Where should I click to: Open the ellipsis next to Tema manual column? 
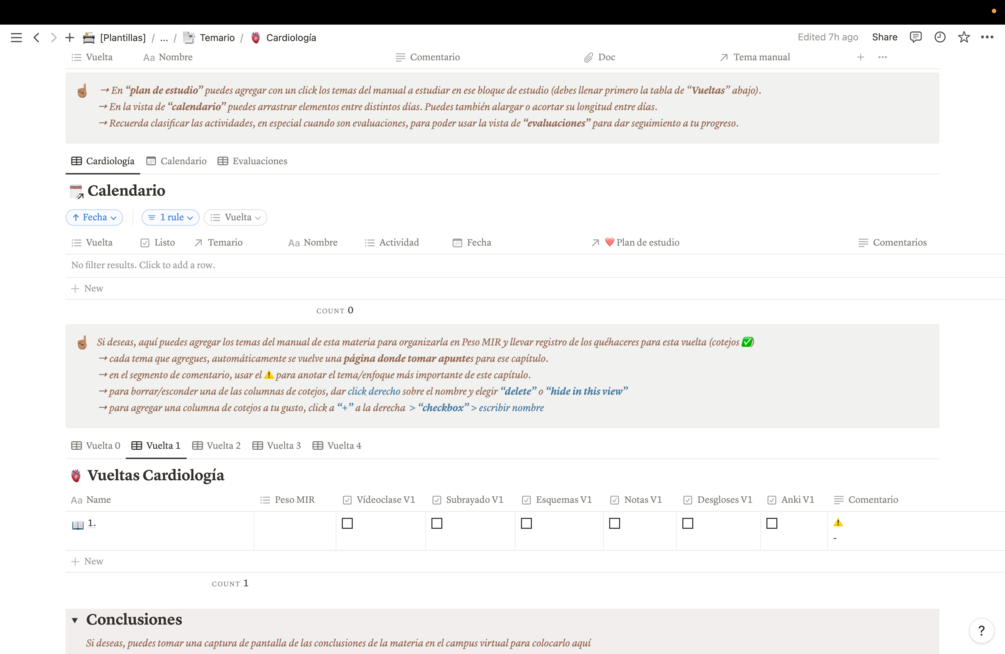click(883, 57)
